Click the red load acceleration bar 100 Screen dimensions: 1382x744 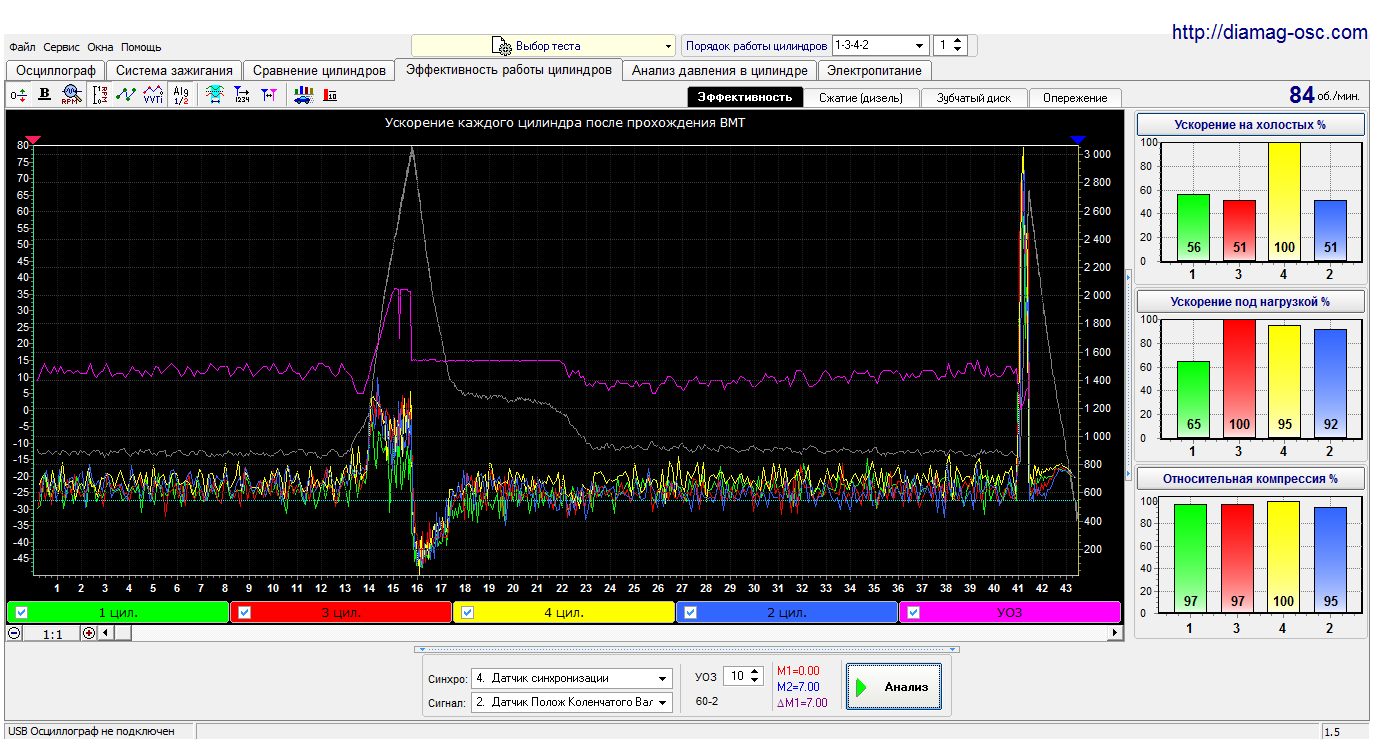[x=1239, y=378]
